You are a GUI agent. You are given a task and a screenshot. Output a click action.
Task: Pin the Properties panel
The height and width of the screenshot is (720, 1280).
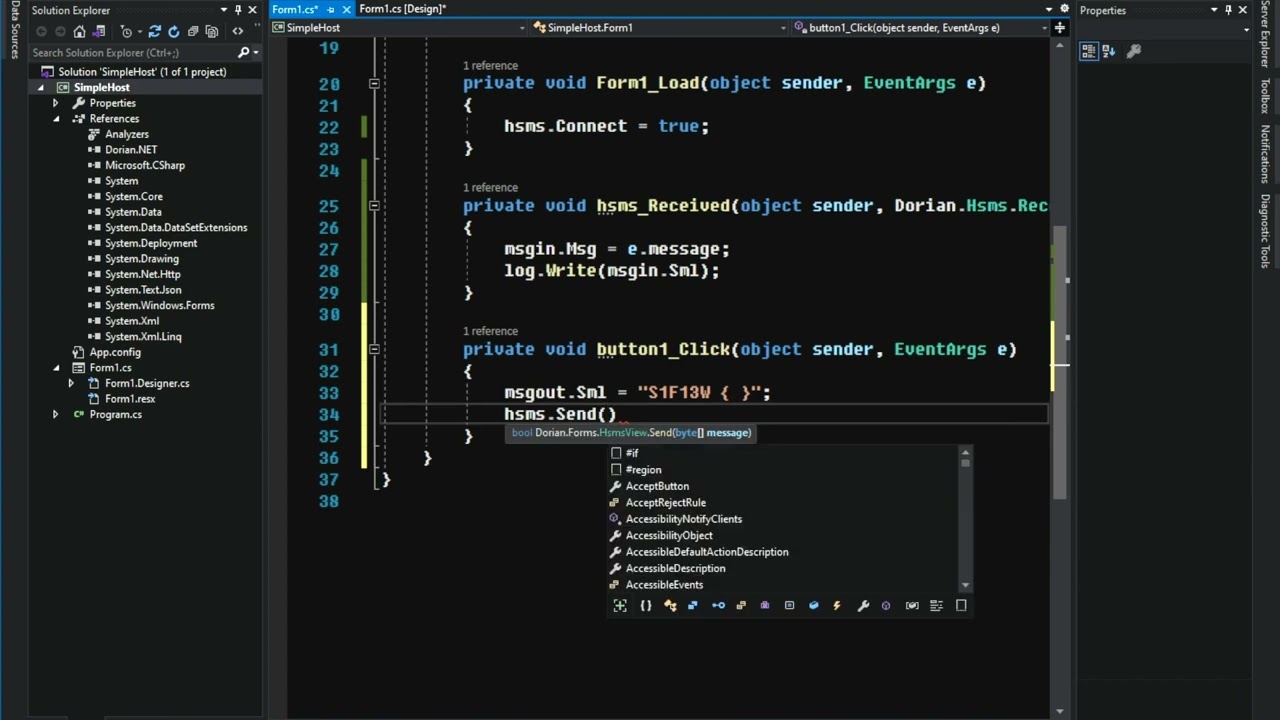pos(1229,10)
